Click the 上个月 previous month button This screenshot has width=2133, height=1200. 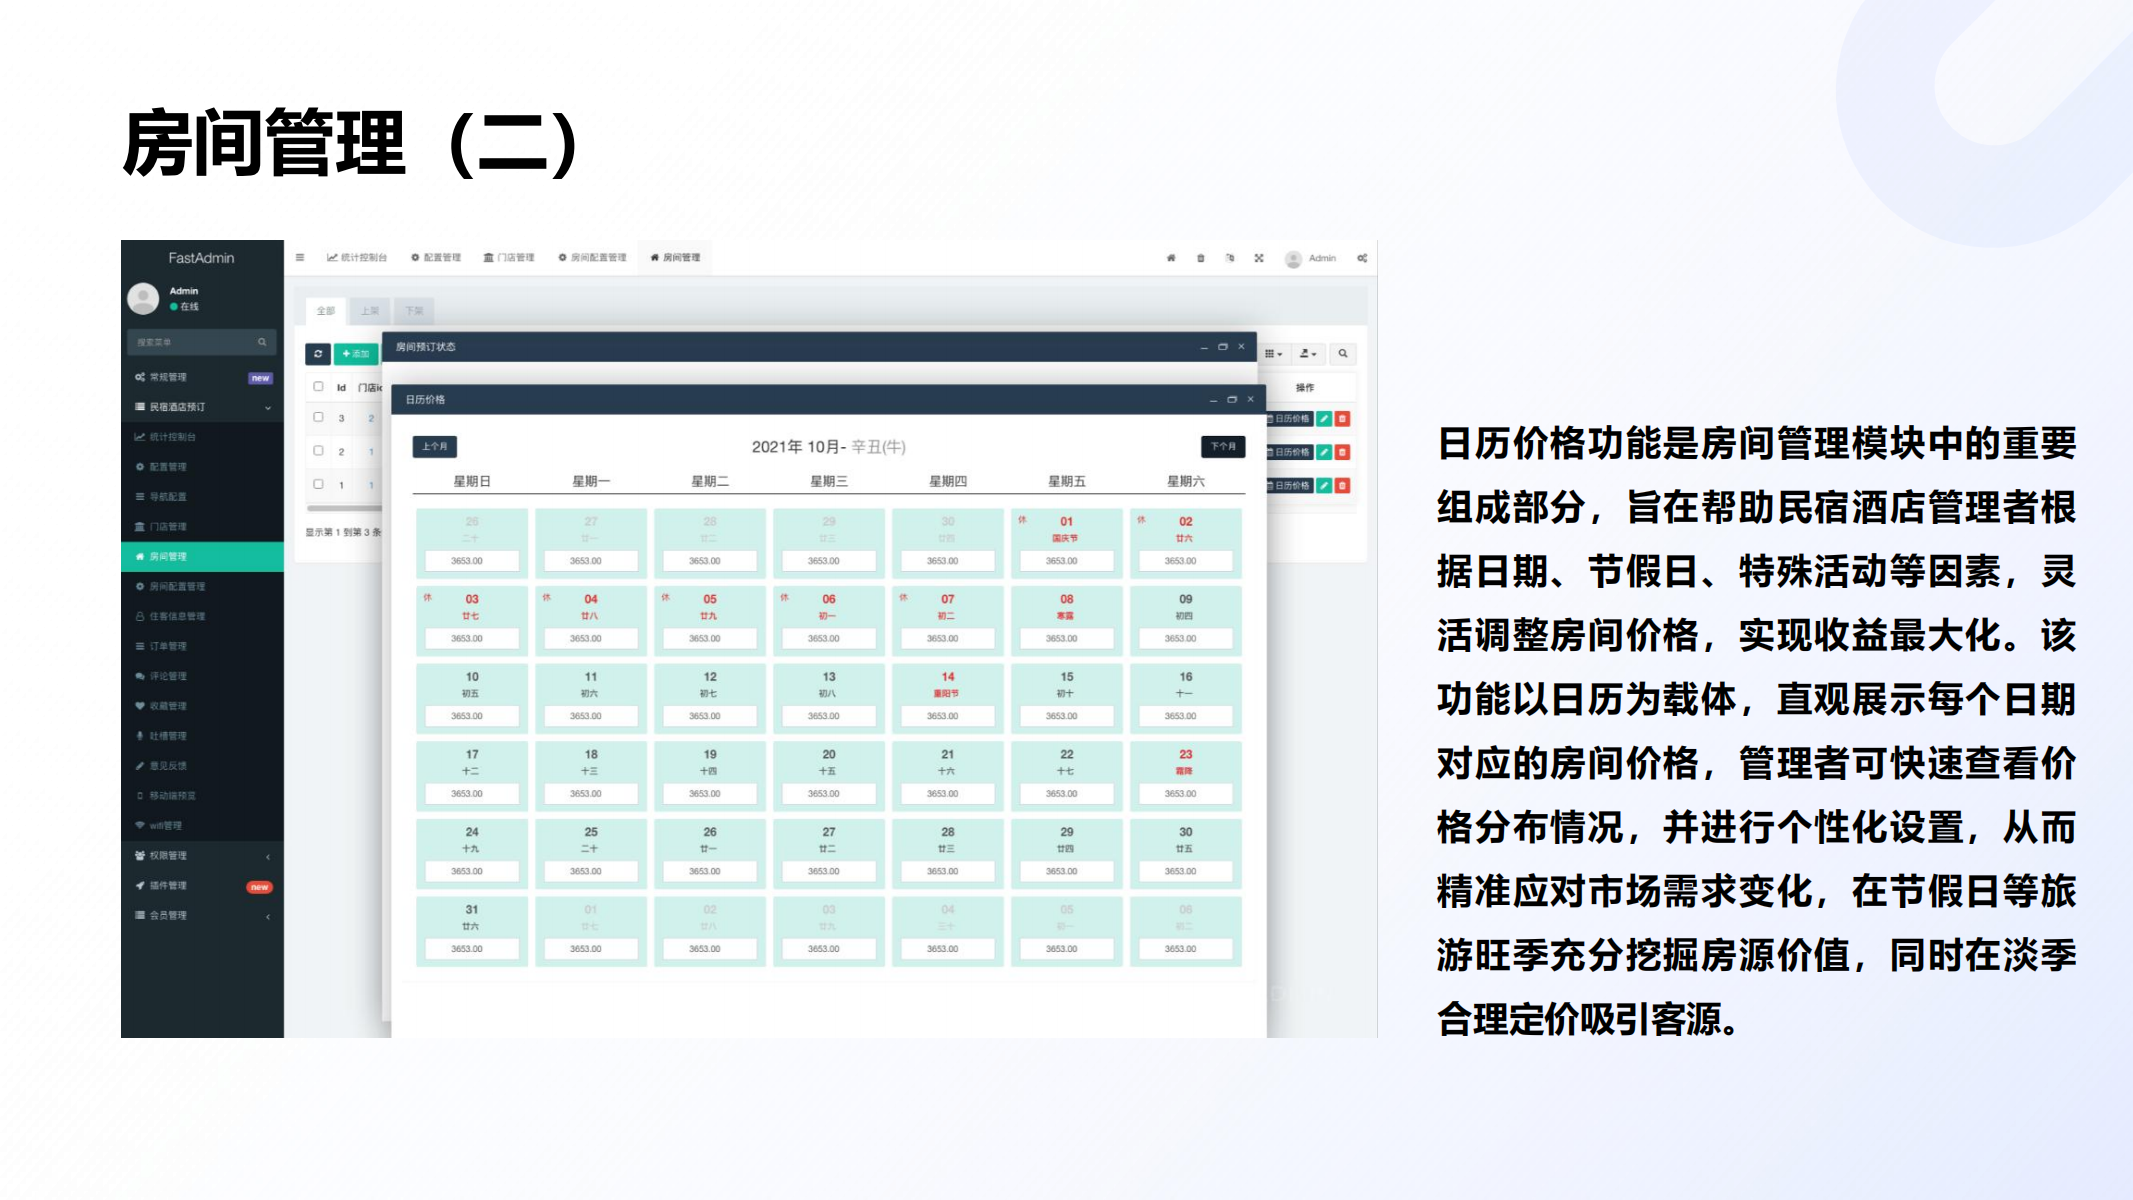pyautogui.click(x=435, y=446)
